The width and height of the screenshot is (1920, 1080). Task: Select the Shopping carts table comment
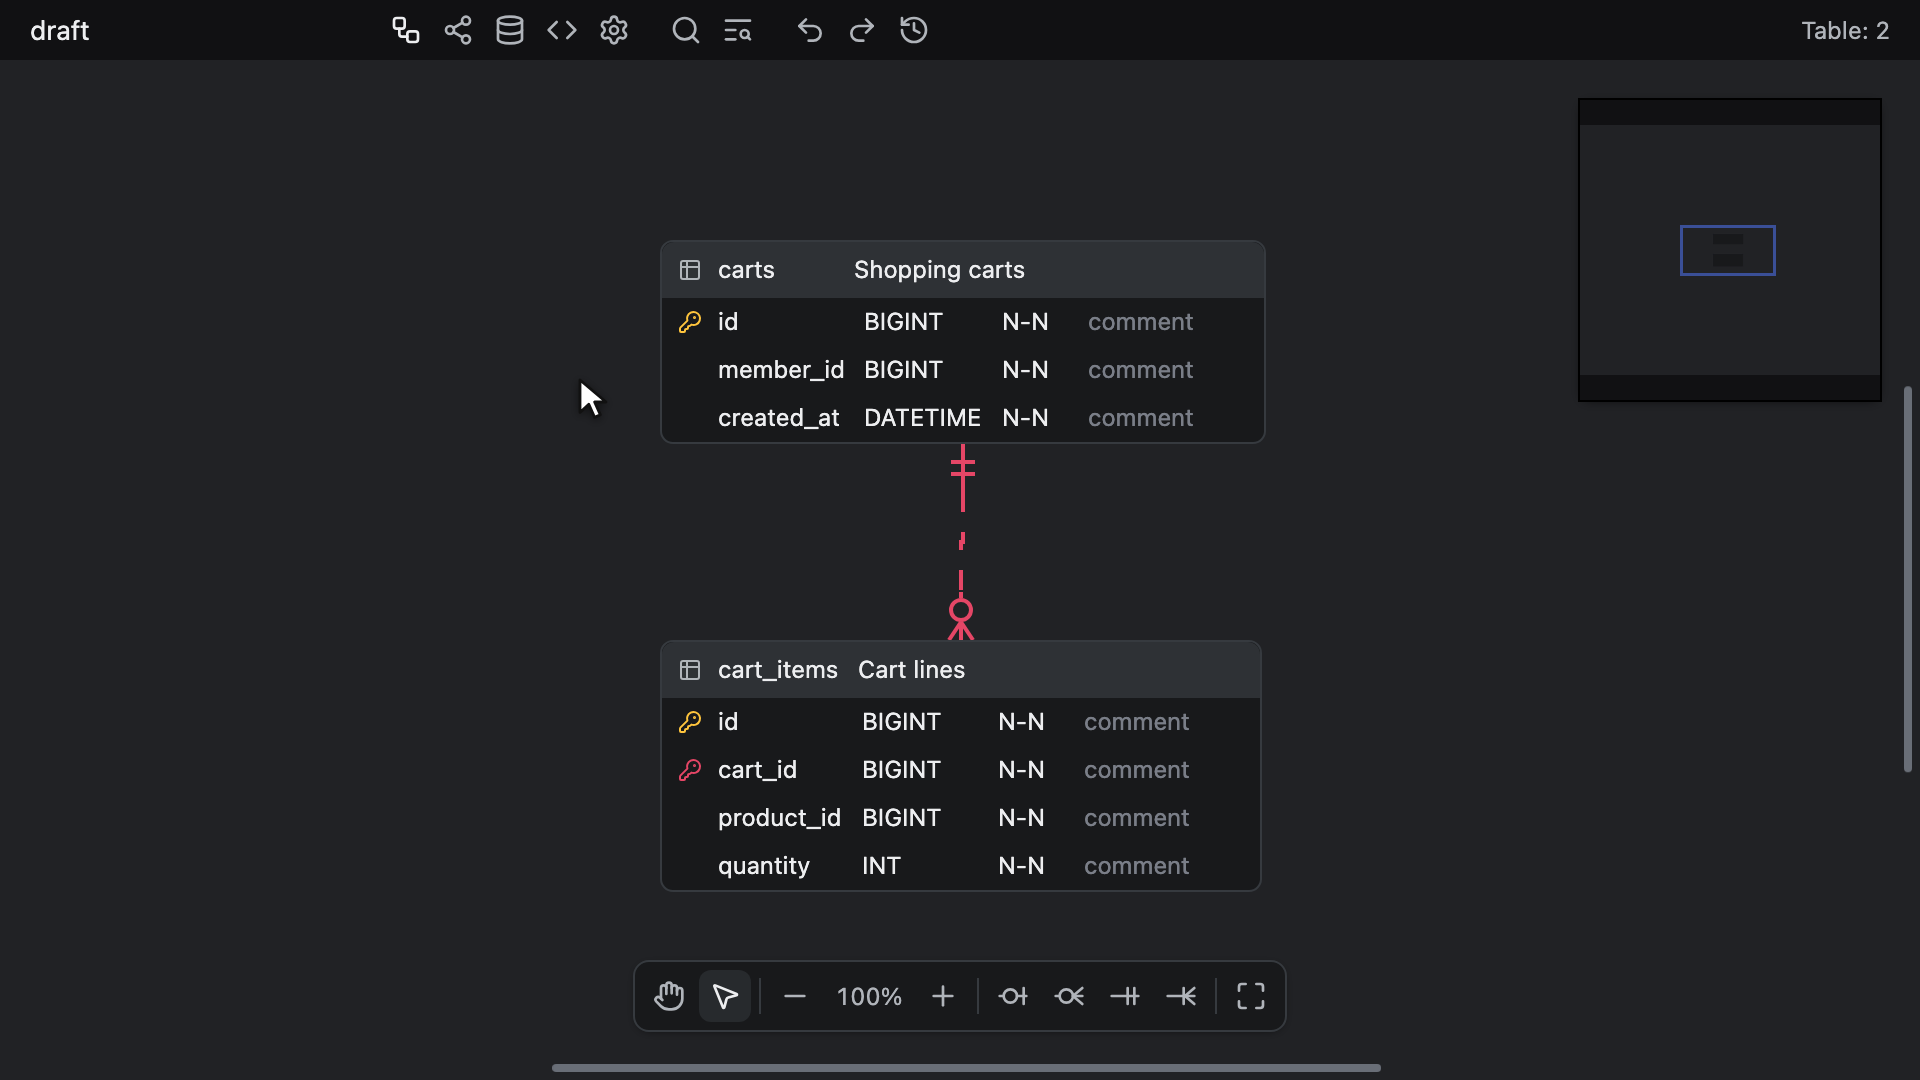coord(939,270)
